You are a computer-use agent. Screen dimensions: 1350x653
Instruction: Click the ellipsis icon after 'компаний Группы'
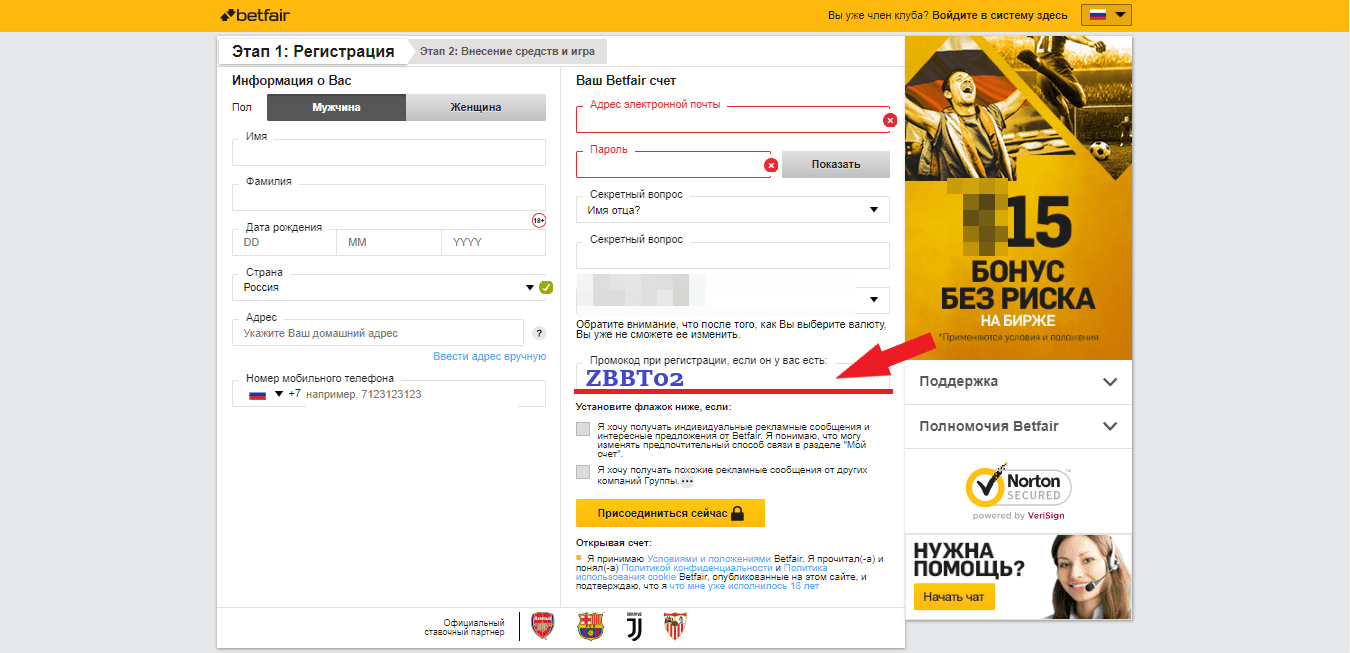pyautogui.click(x=687, y=482)
